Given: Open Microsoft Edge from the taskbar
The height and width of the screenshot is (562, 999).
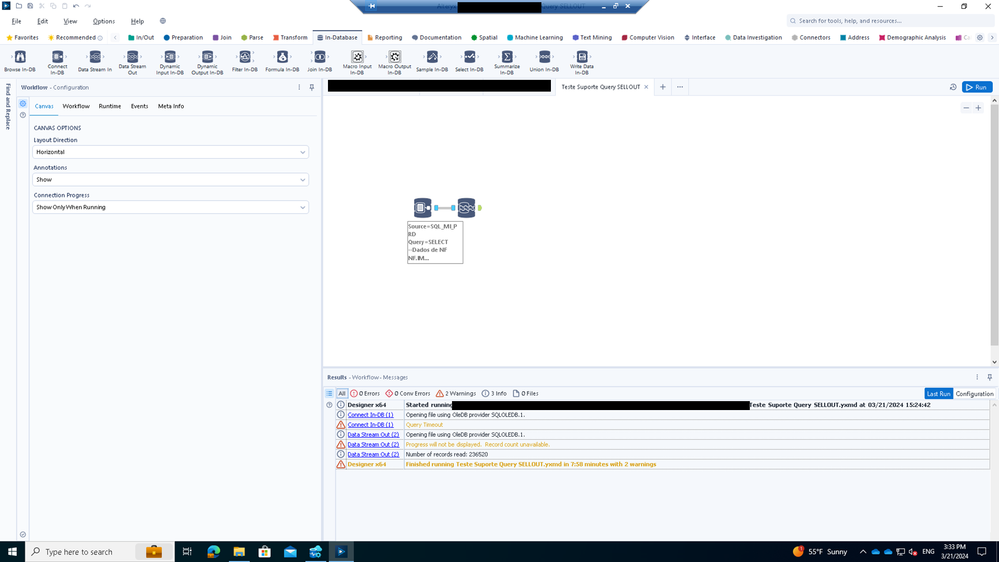Looking at the screenshot, I should (x=213, y=552).
